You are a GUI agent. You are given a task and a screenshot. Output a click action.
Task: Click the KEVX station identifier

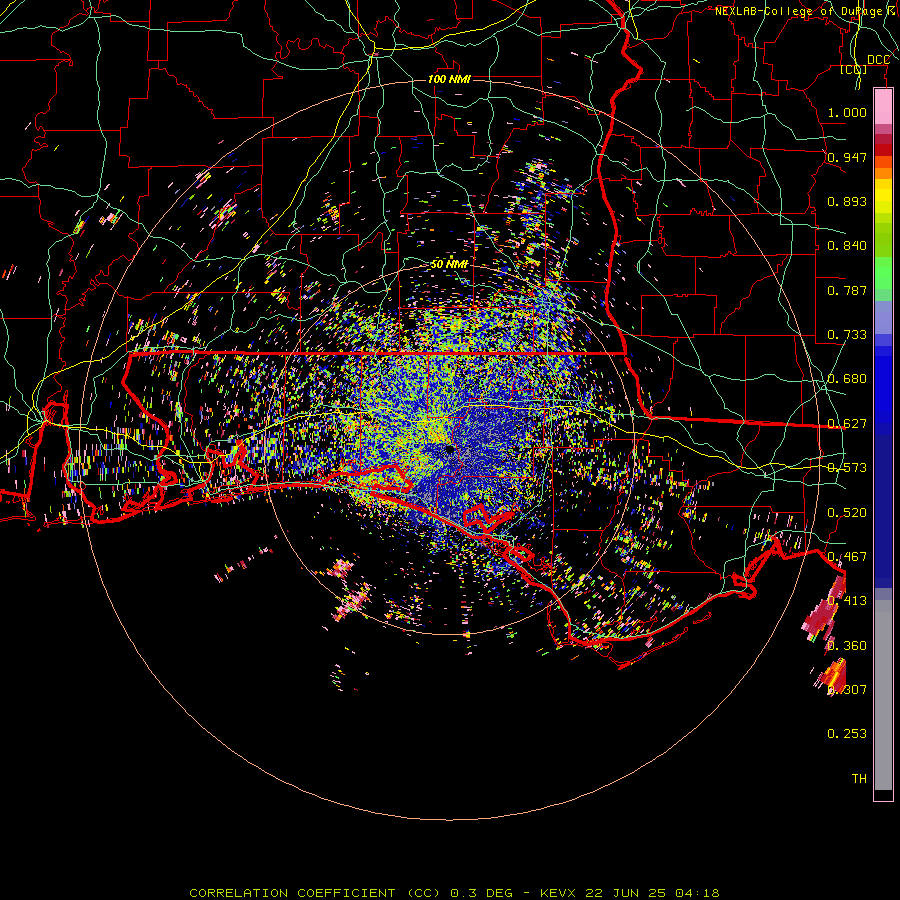[557, 893]
